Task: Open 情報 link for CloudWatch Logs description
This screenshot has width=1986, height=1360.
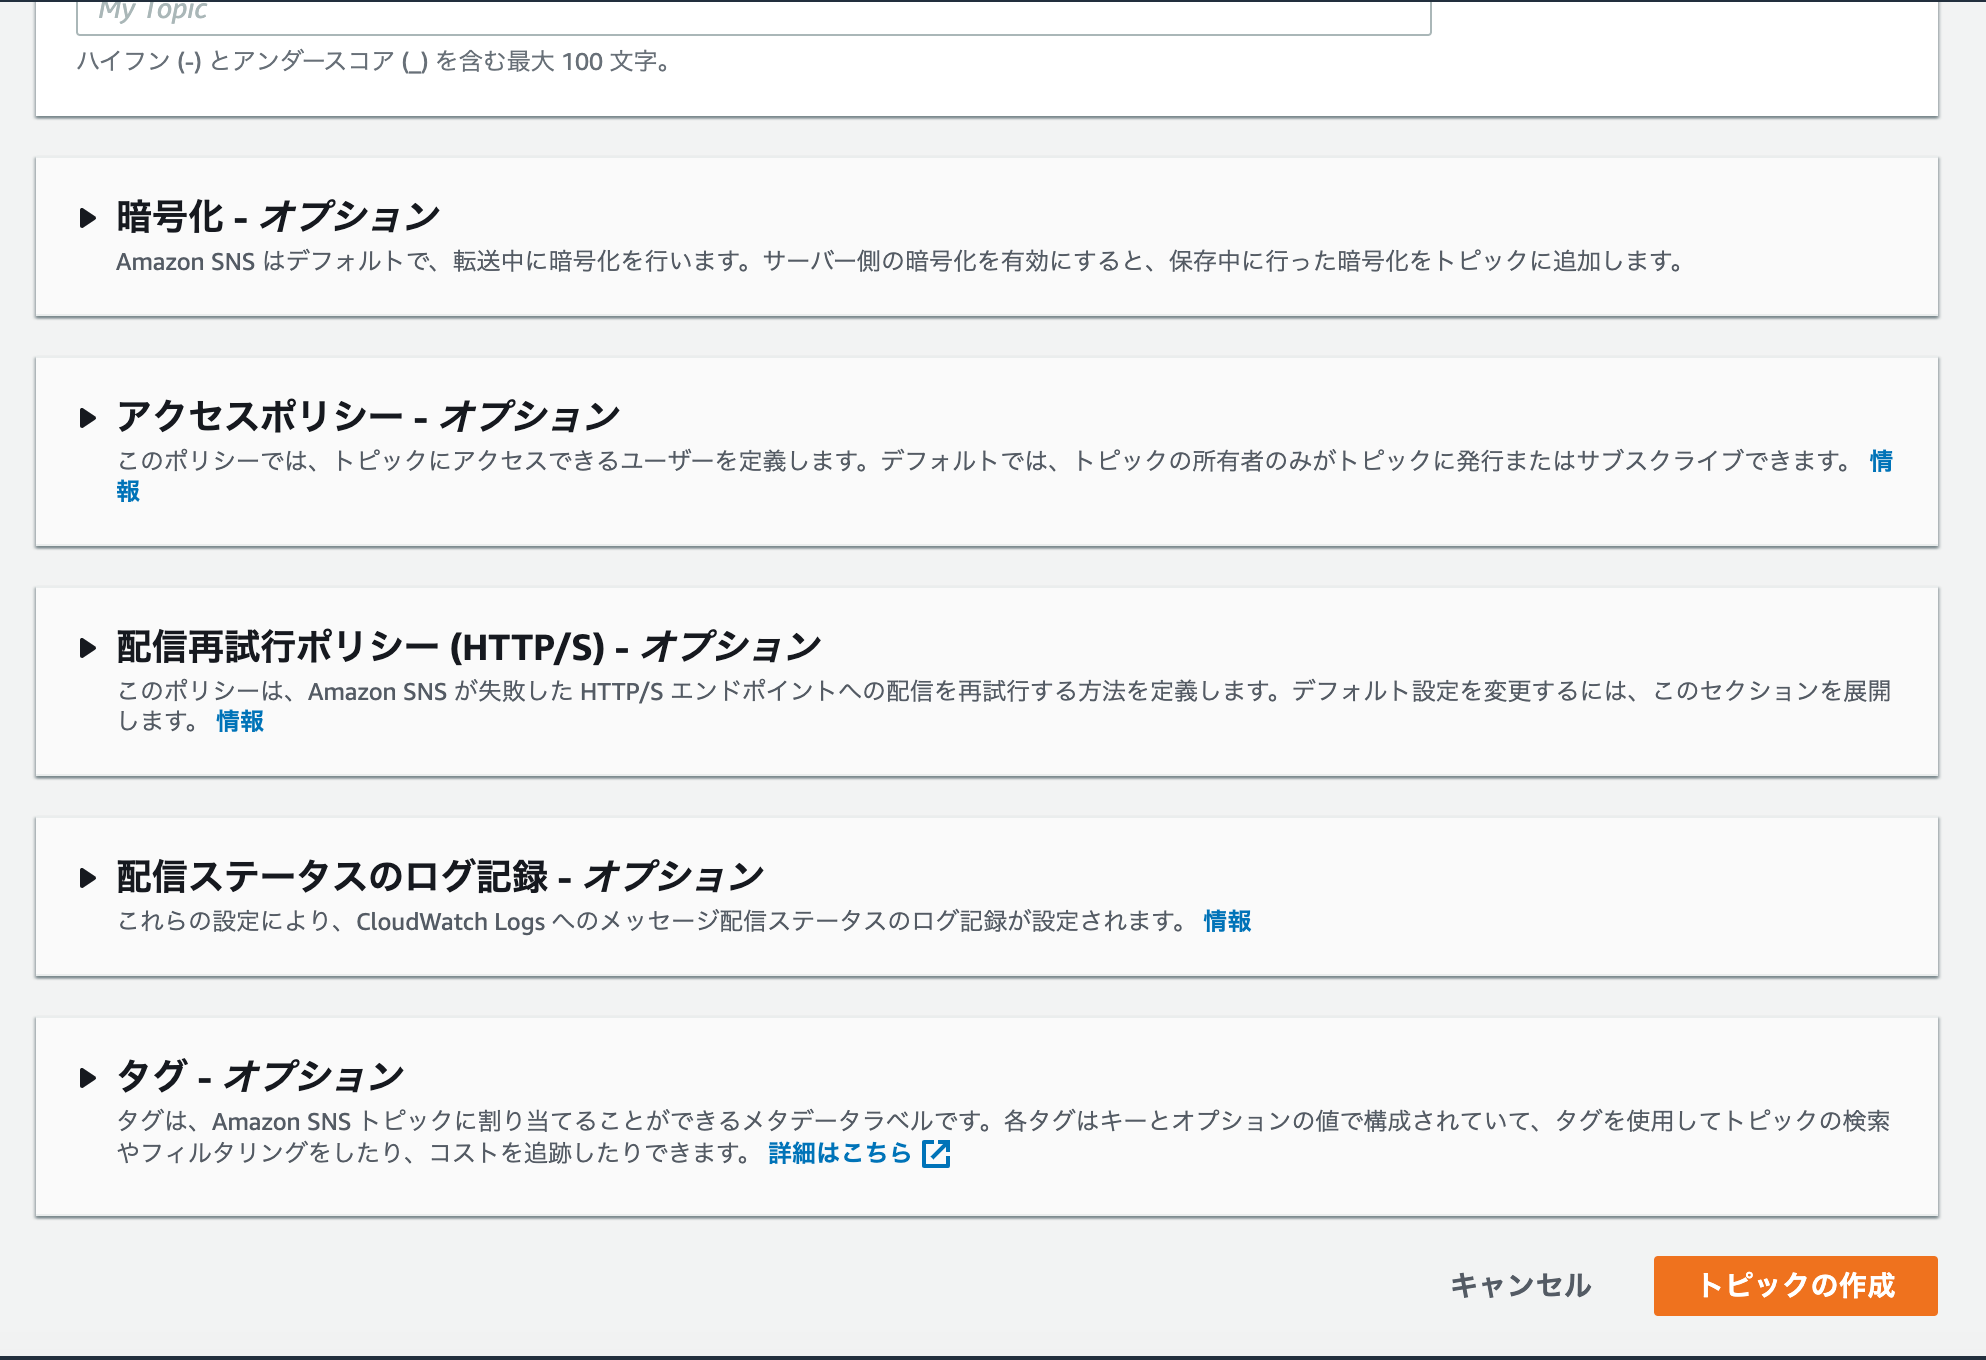Action: click(1227, 921)
